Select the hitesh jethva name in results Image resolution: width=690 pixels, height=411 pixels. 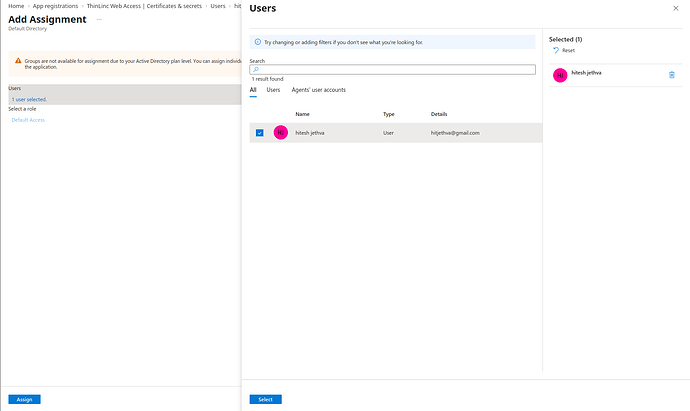point(310,133)
